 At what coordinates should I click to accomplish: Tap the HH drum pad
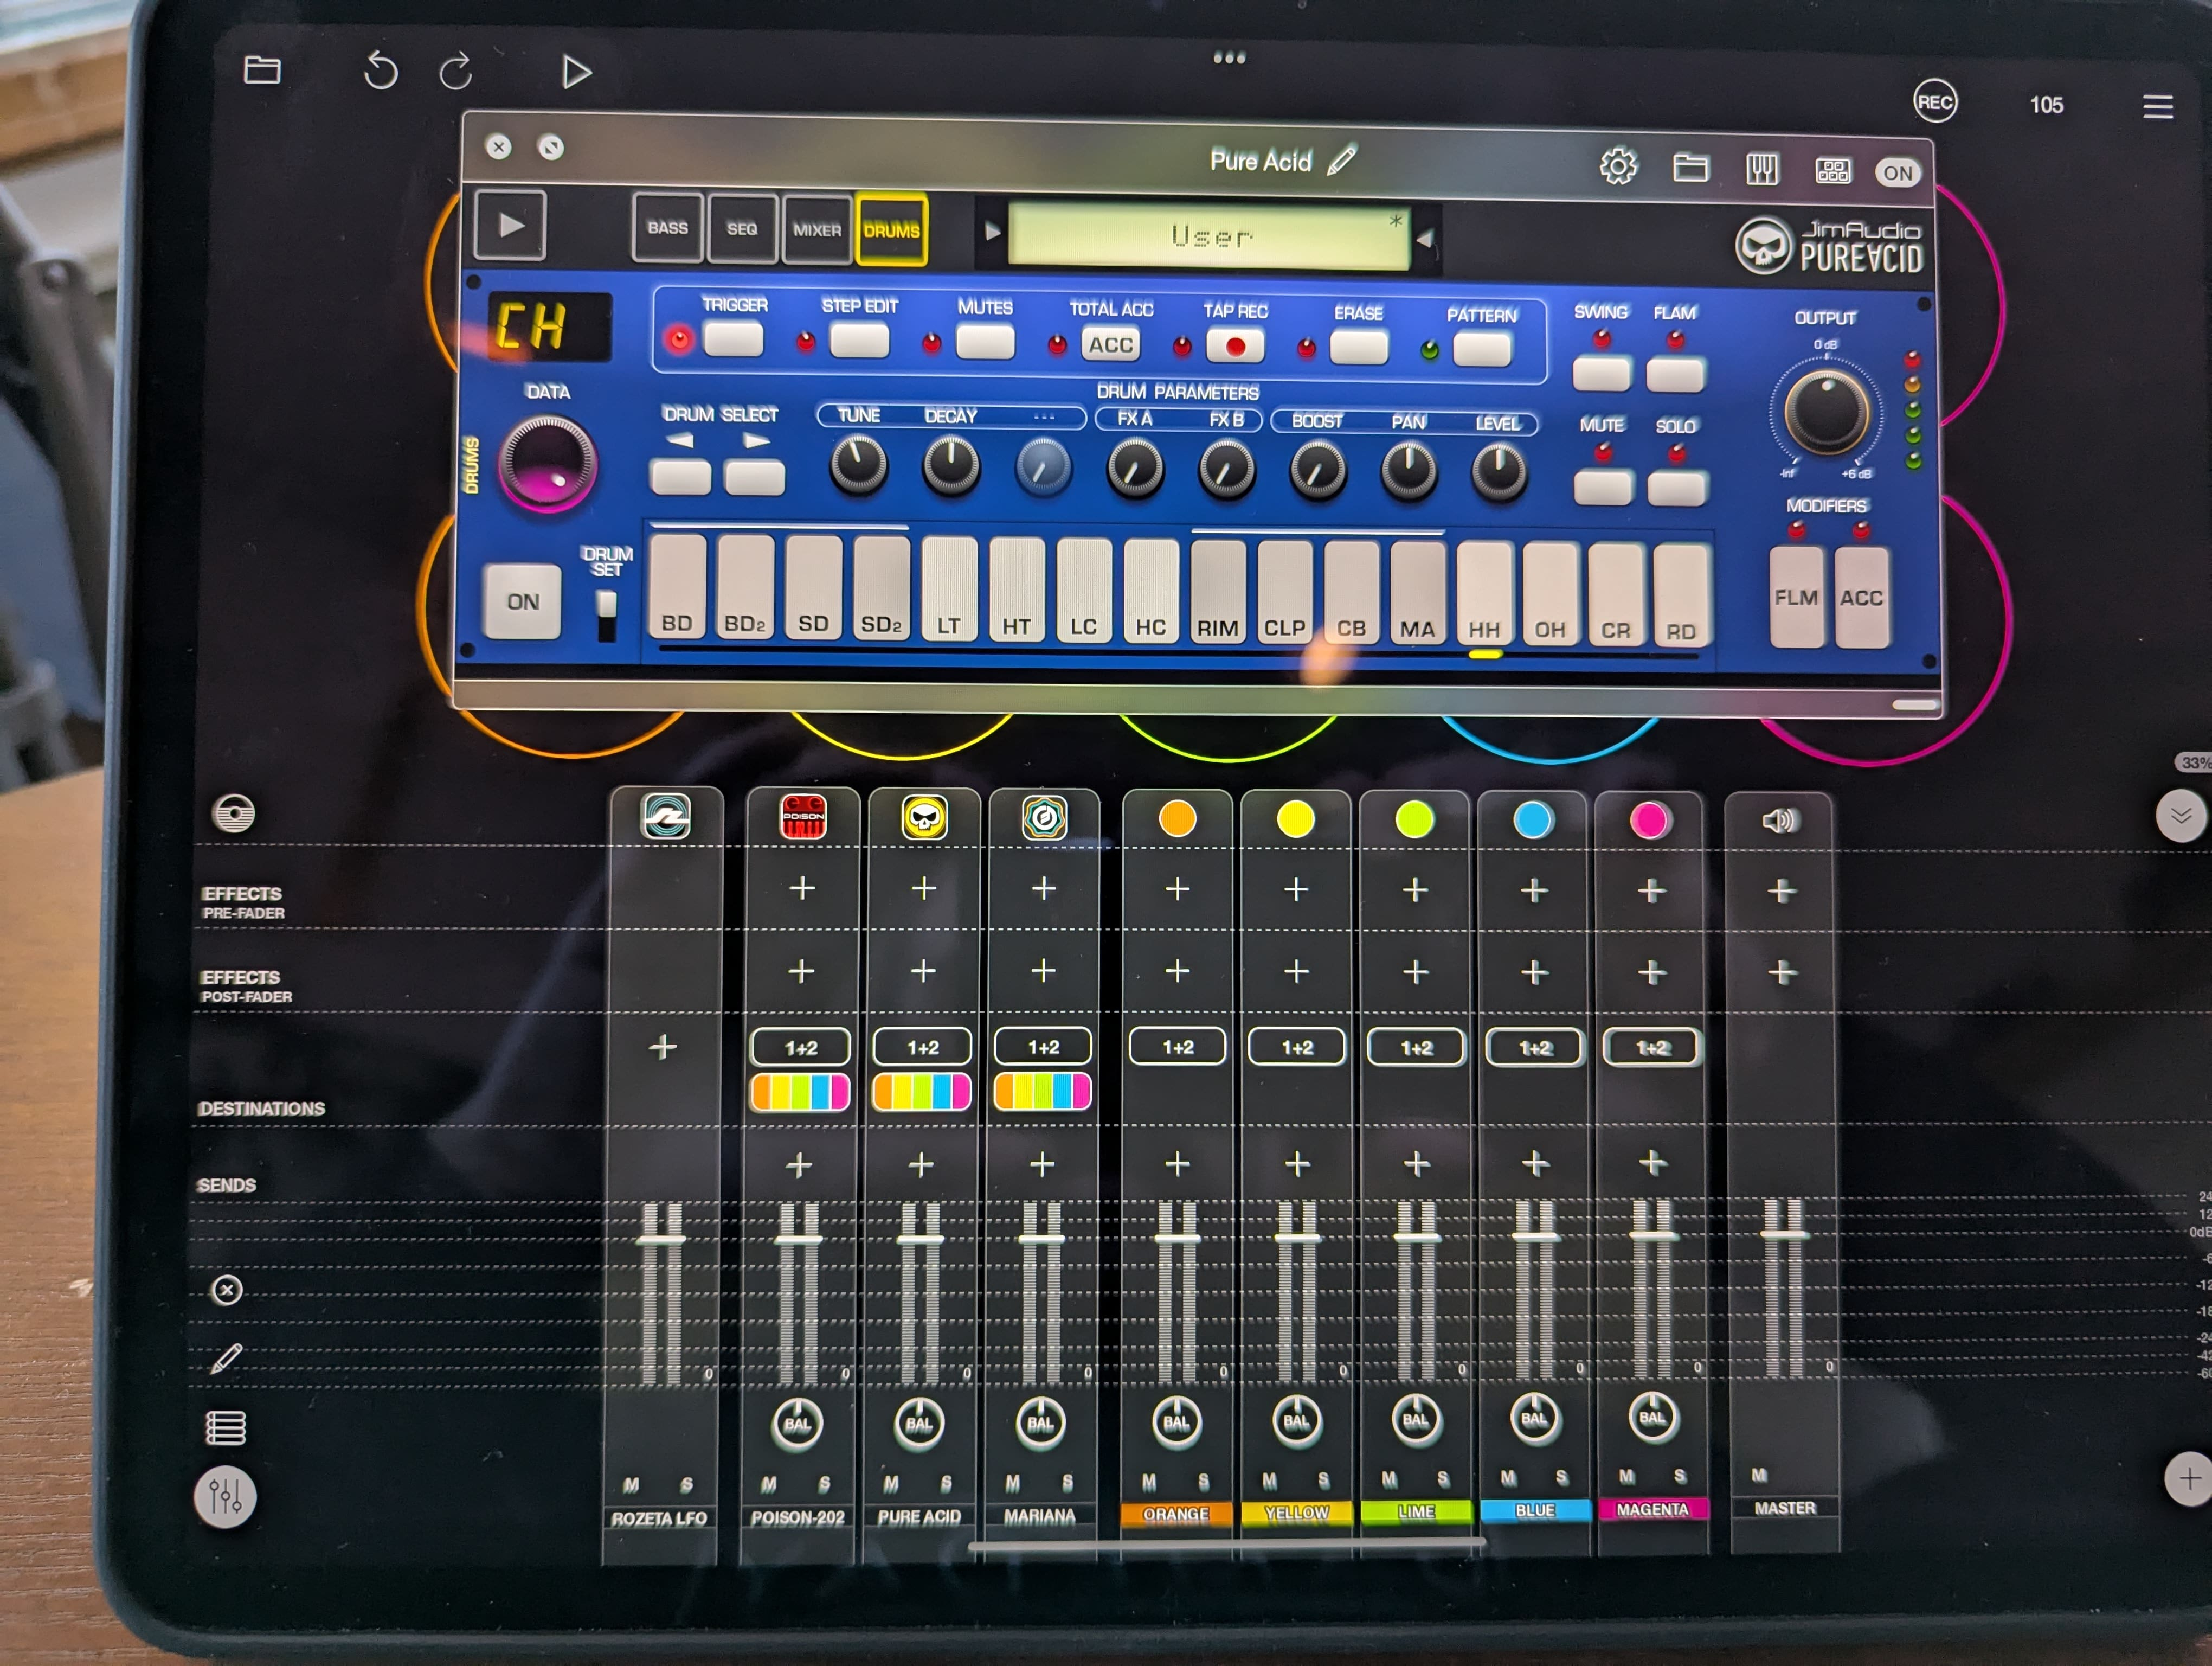tap(1484, 594)
